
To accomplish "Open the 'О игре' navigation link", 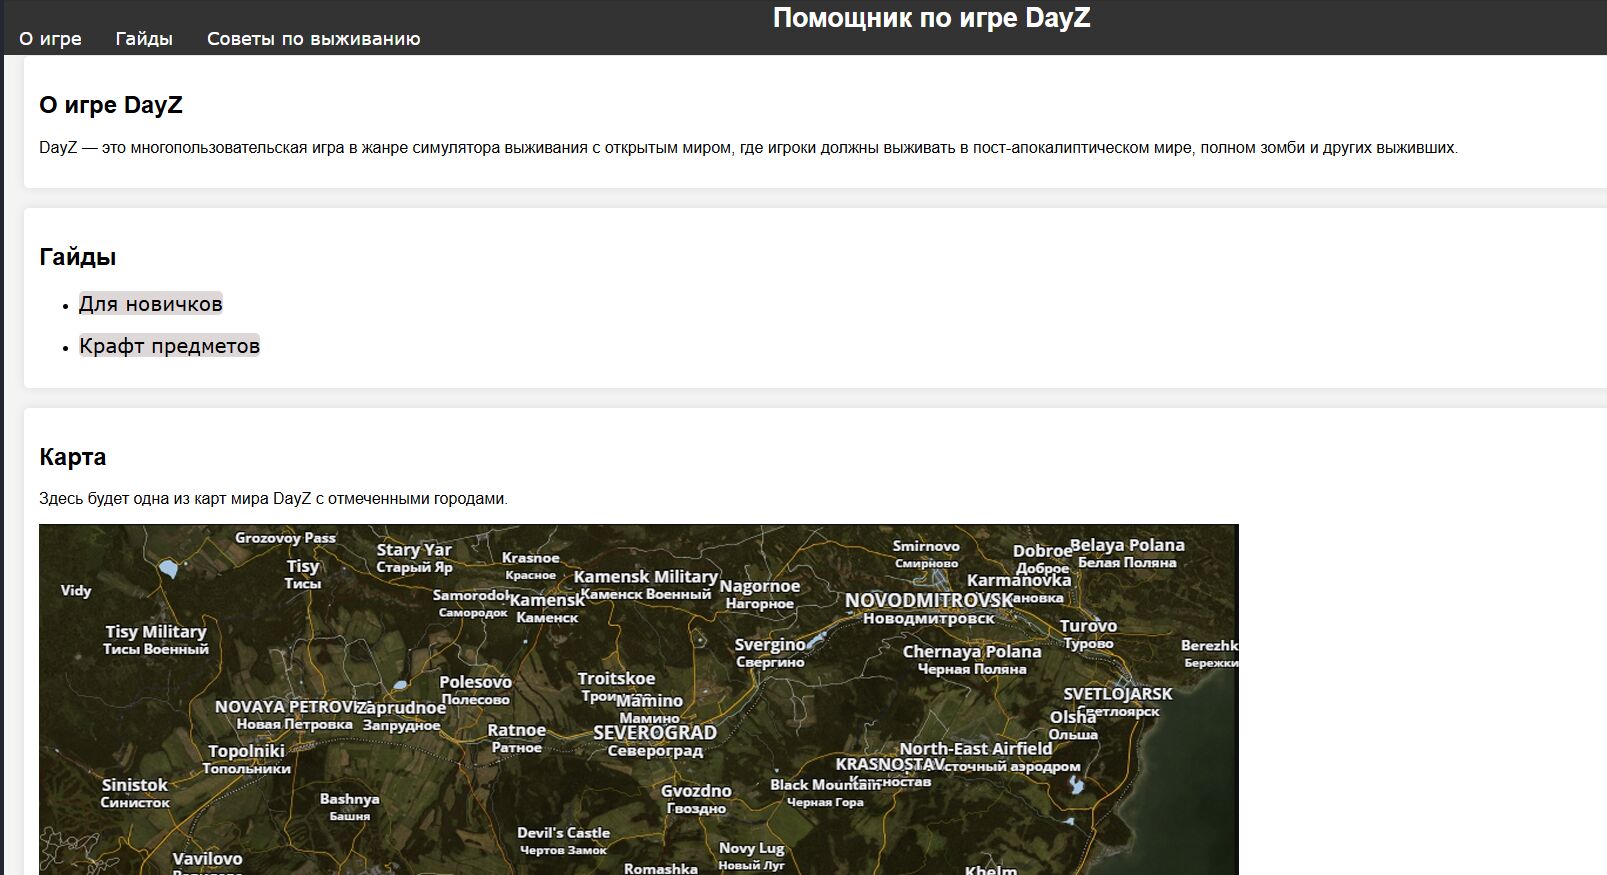I will click(50, 39).
